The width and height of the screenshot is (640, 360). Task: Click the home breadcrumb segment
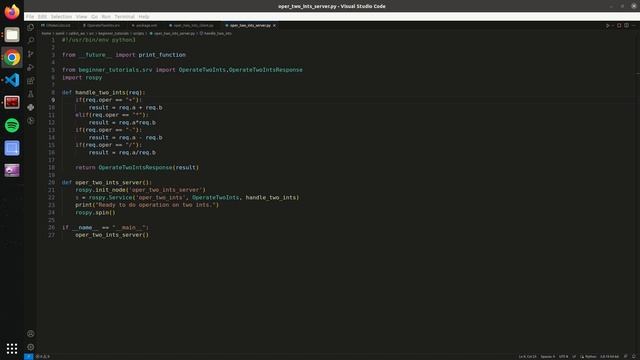(46, 33)
